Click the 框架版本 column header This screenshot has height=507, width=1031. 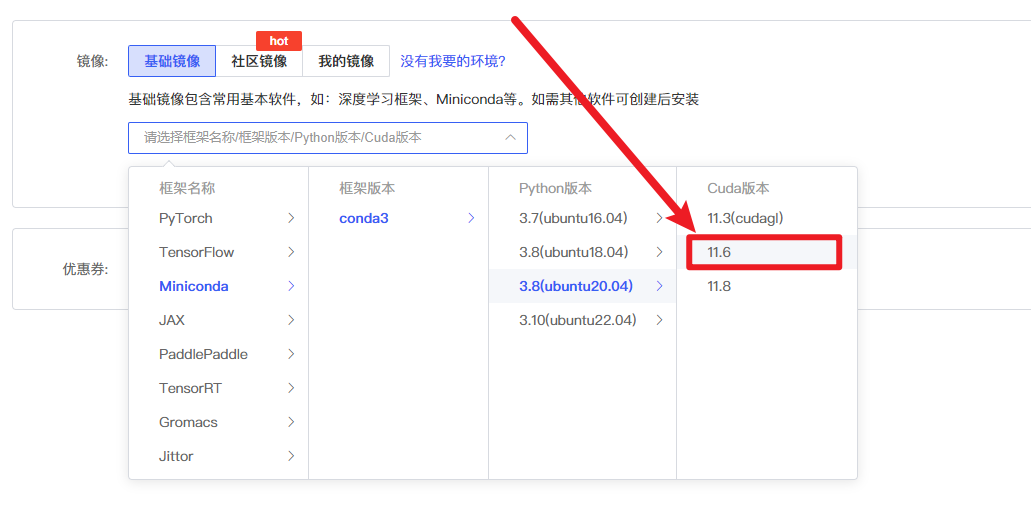click(367, 188)
